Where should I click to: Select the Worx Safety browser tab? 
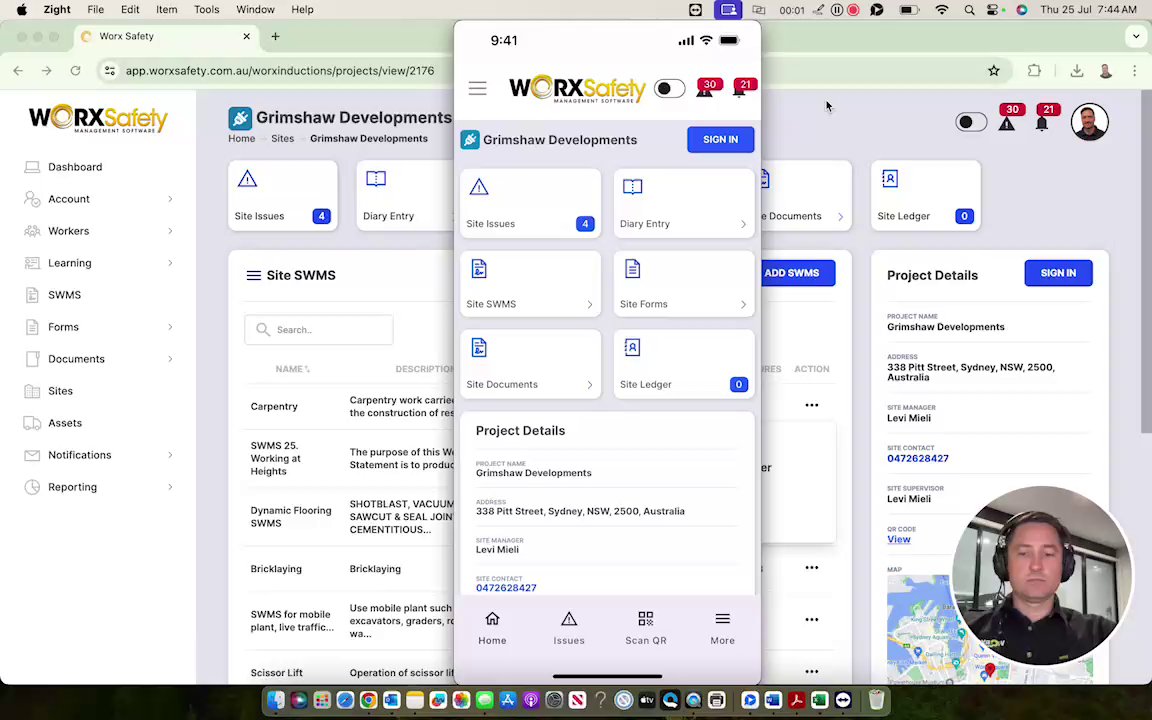point(165,36)
